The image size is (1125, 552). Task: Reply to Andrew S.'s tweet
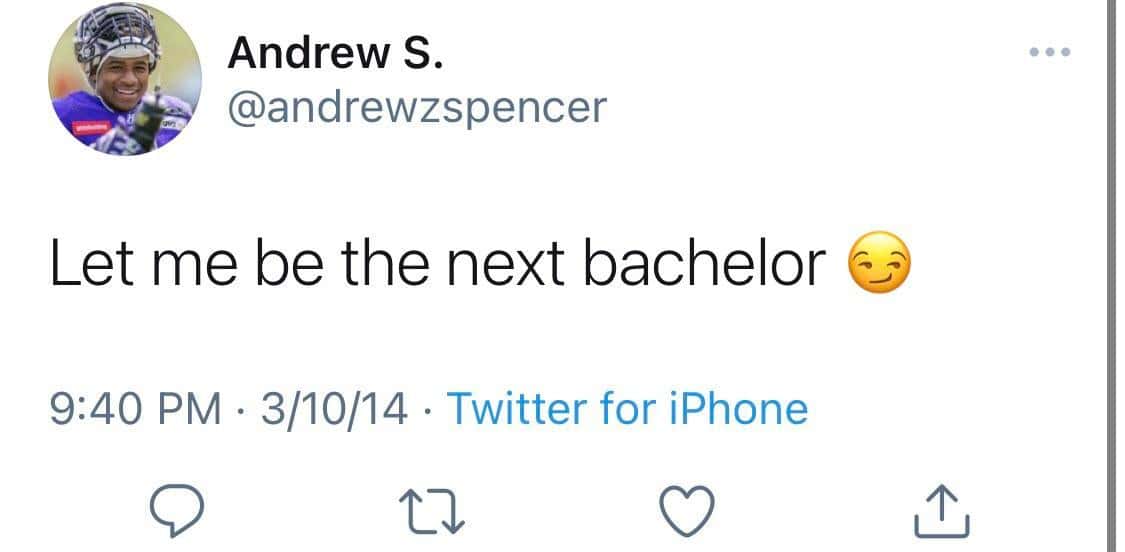(x=177, y=510)
